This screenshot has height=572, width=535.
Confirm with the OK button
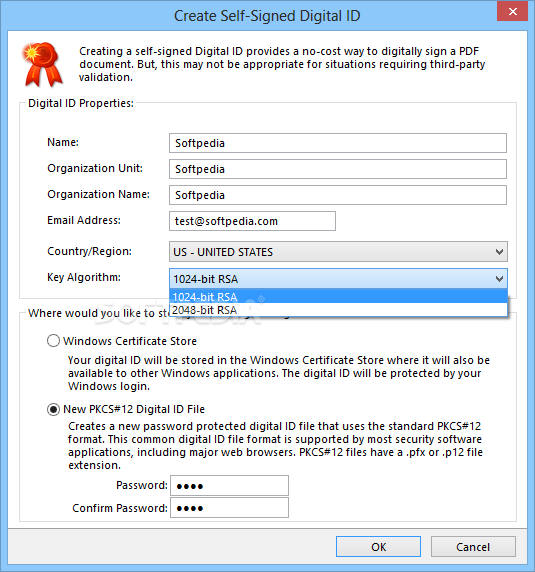pyautogui.click(x=378, y=546)
